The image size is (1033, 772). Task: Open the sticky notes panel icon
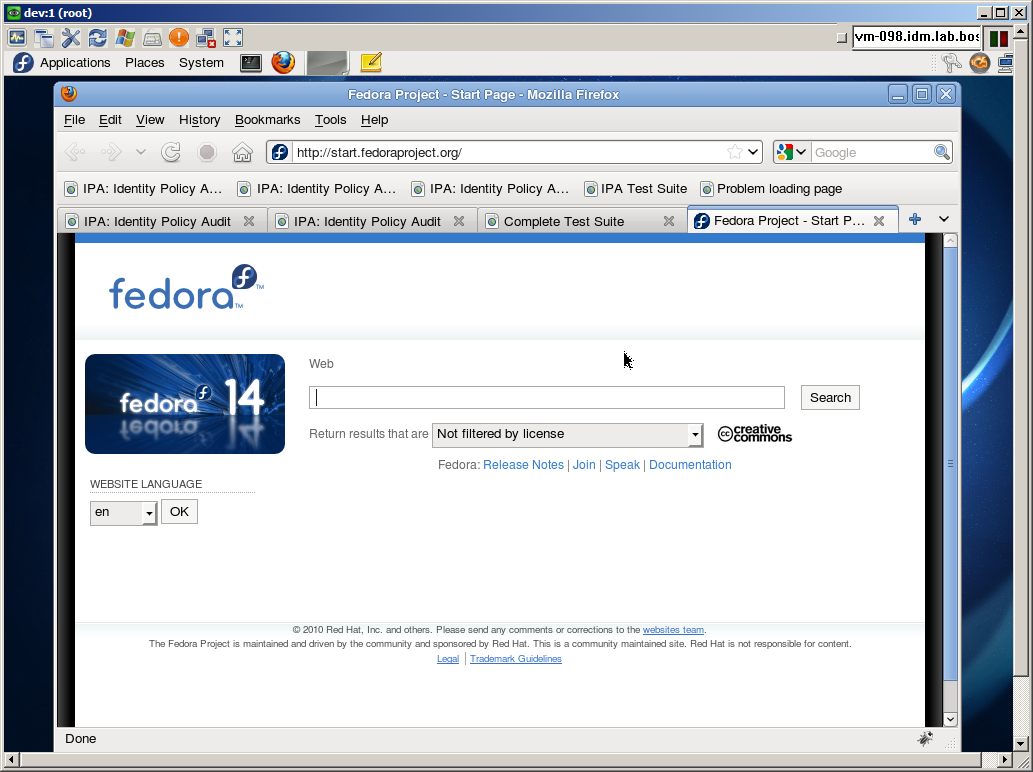click(x=371, y=62)
